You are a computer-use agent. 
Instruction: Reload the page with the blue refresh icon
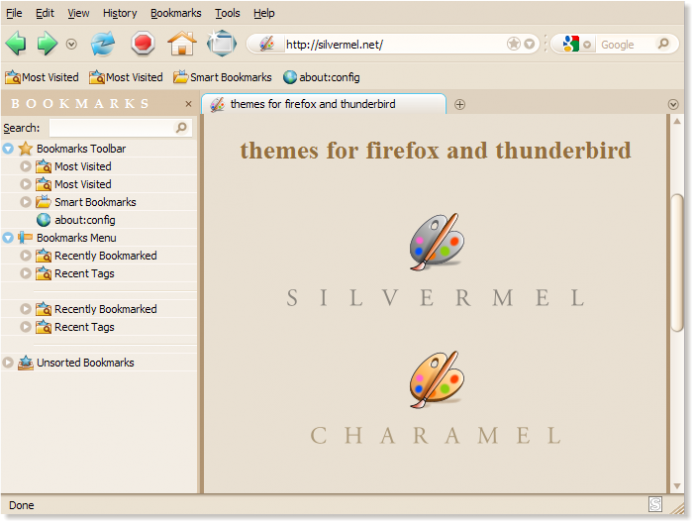(x=102, y=44)
